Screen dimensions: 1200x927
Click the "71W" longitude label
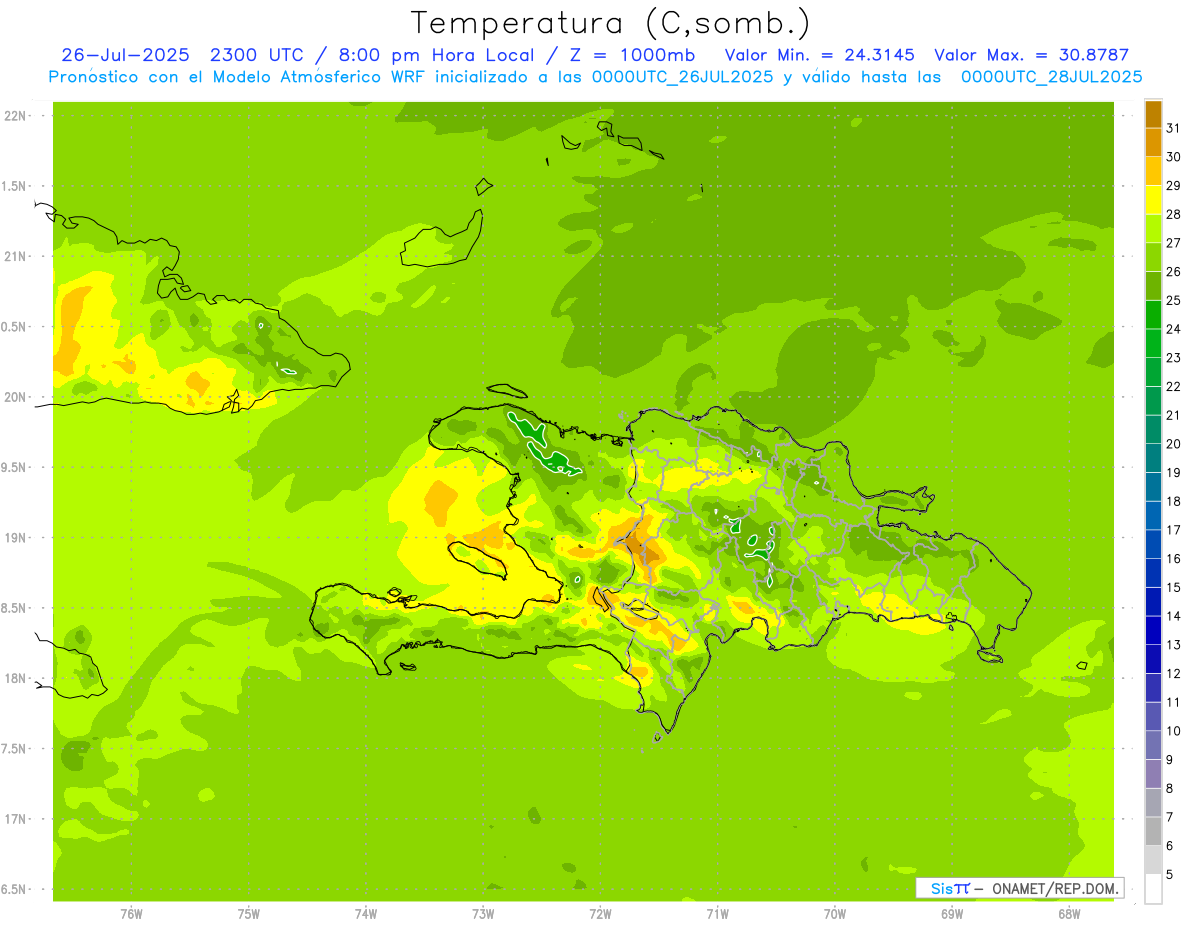717,914
